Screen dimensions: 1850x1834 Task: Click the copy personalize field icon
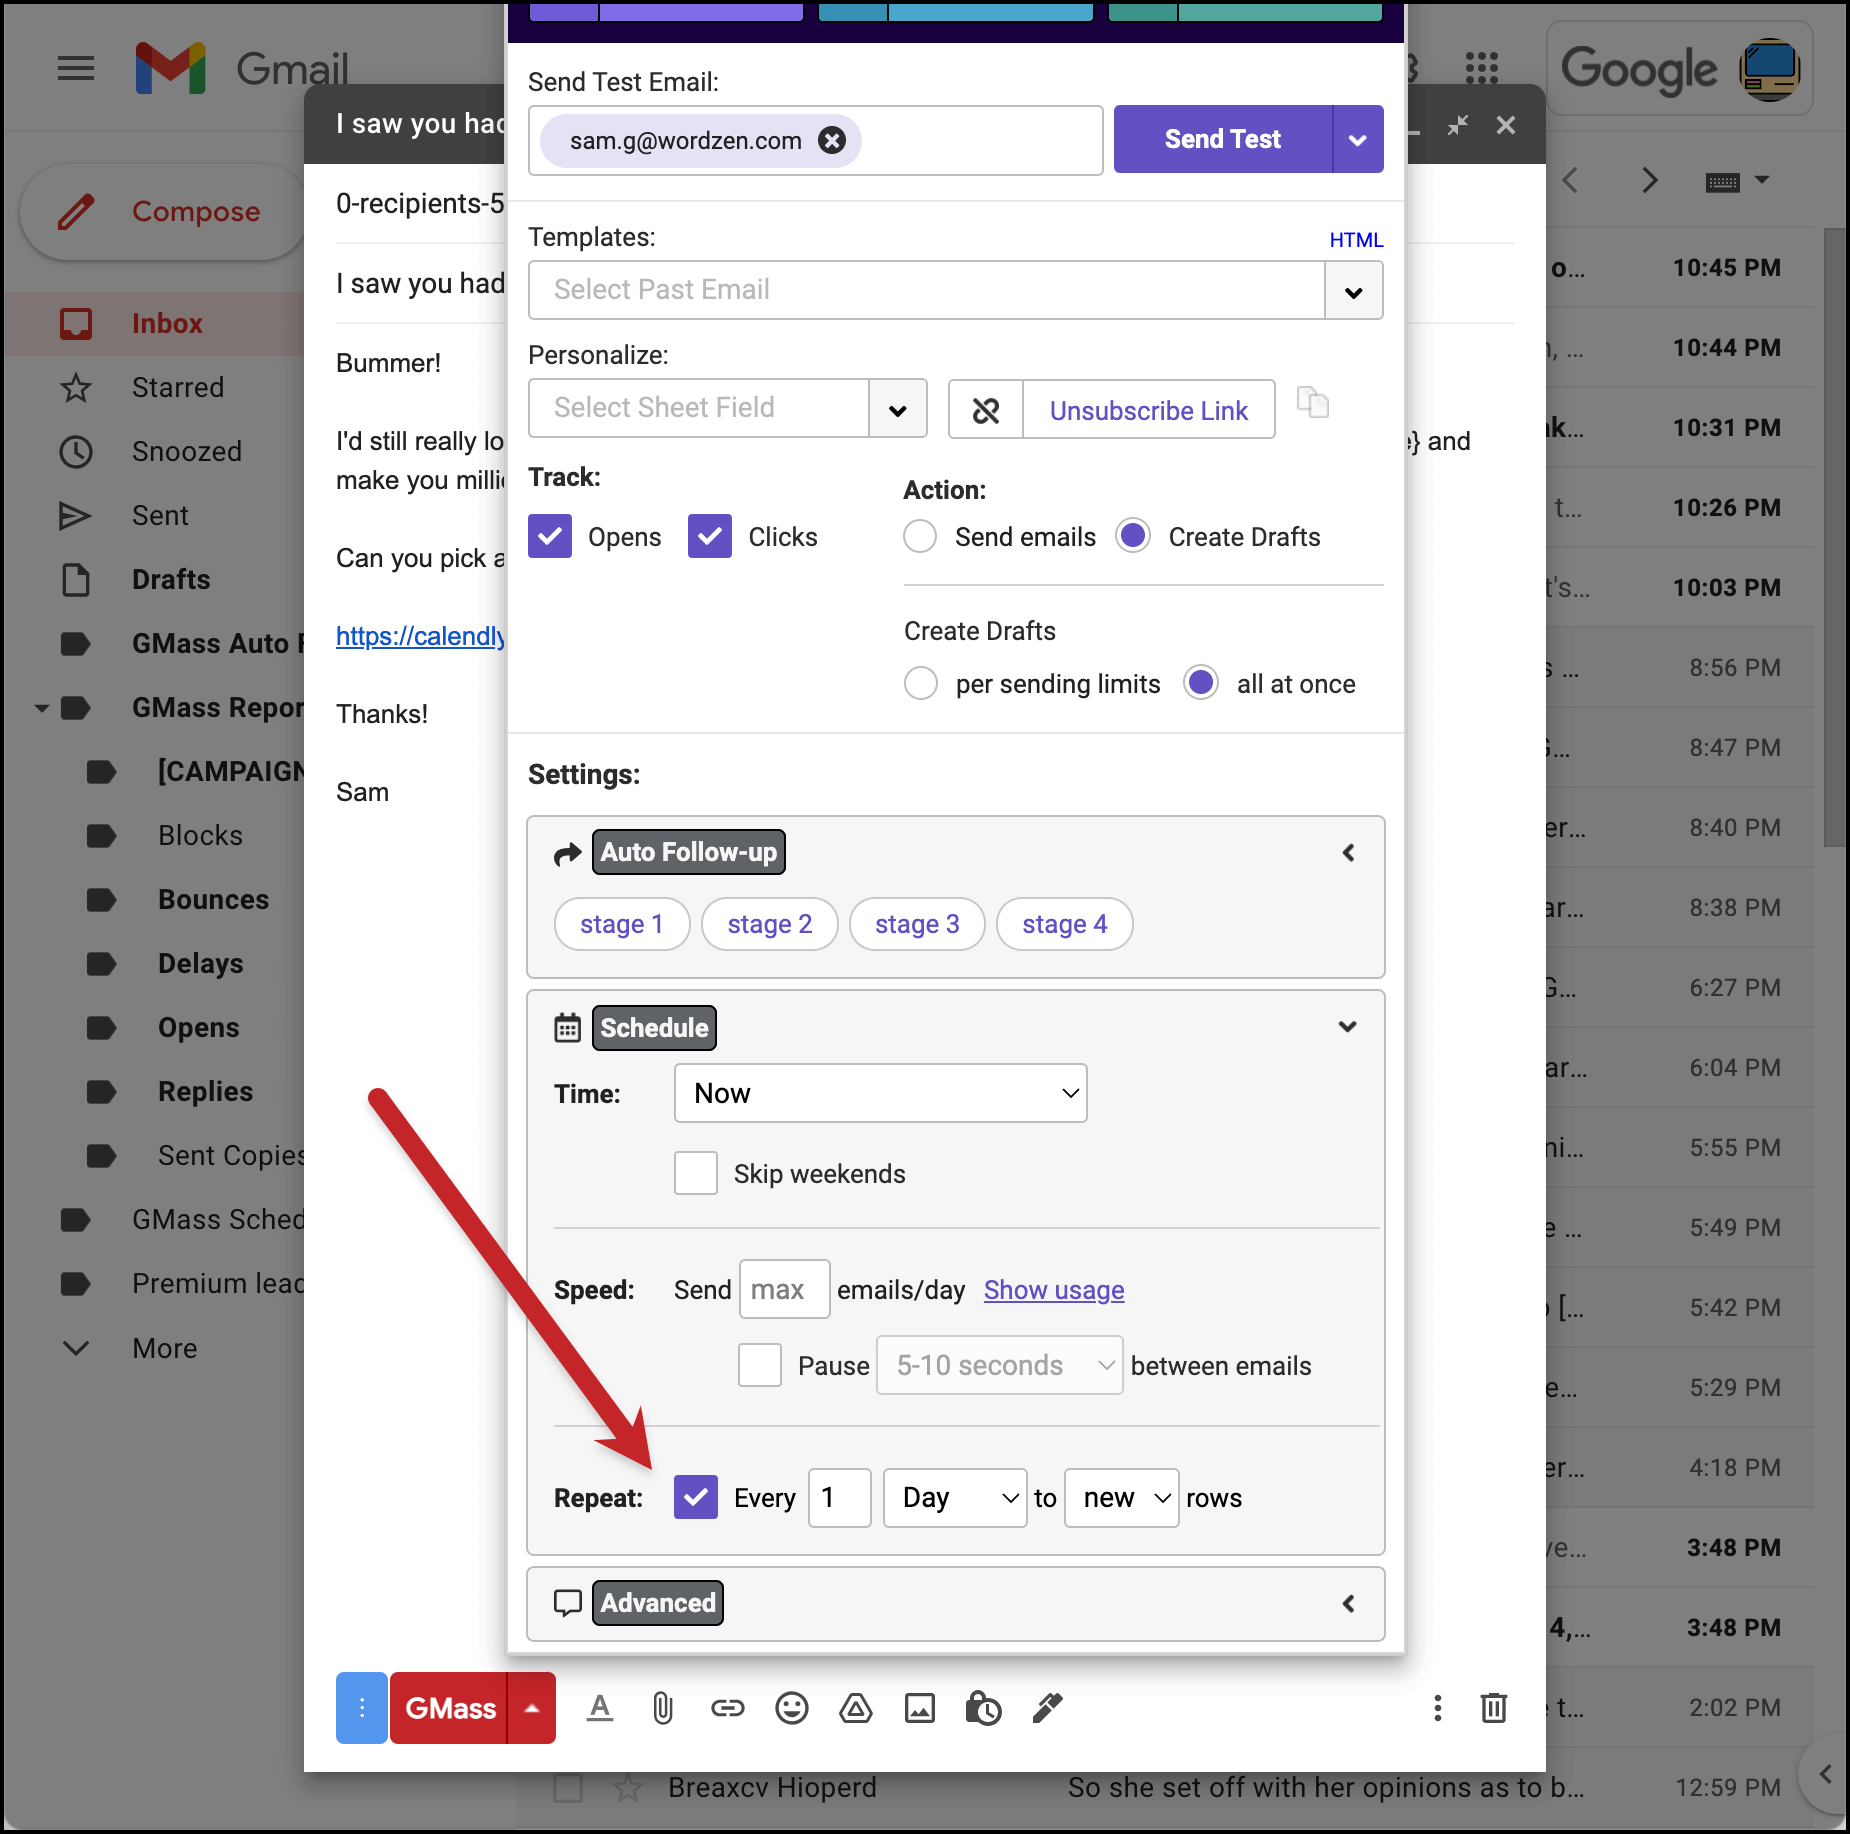coord(1312,403)
